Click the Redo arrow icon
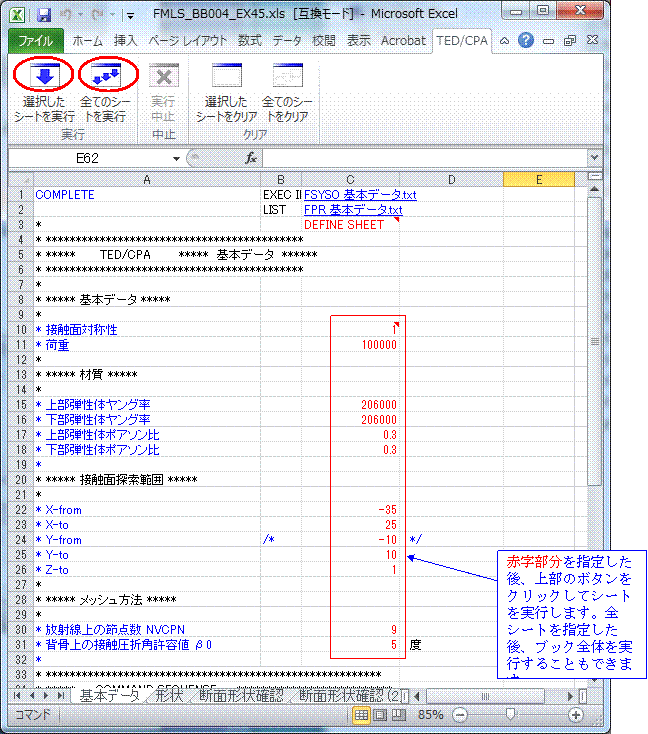 tap(97, 15)
